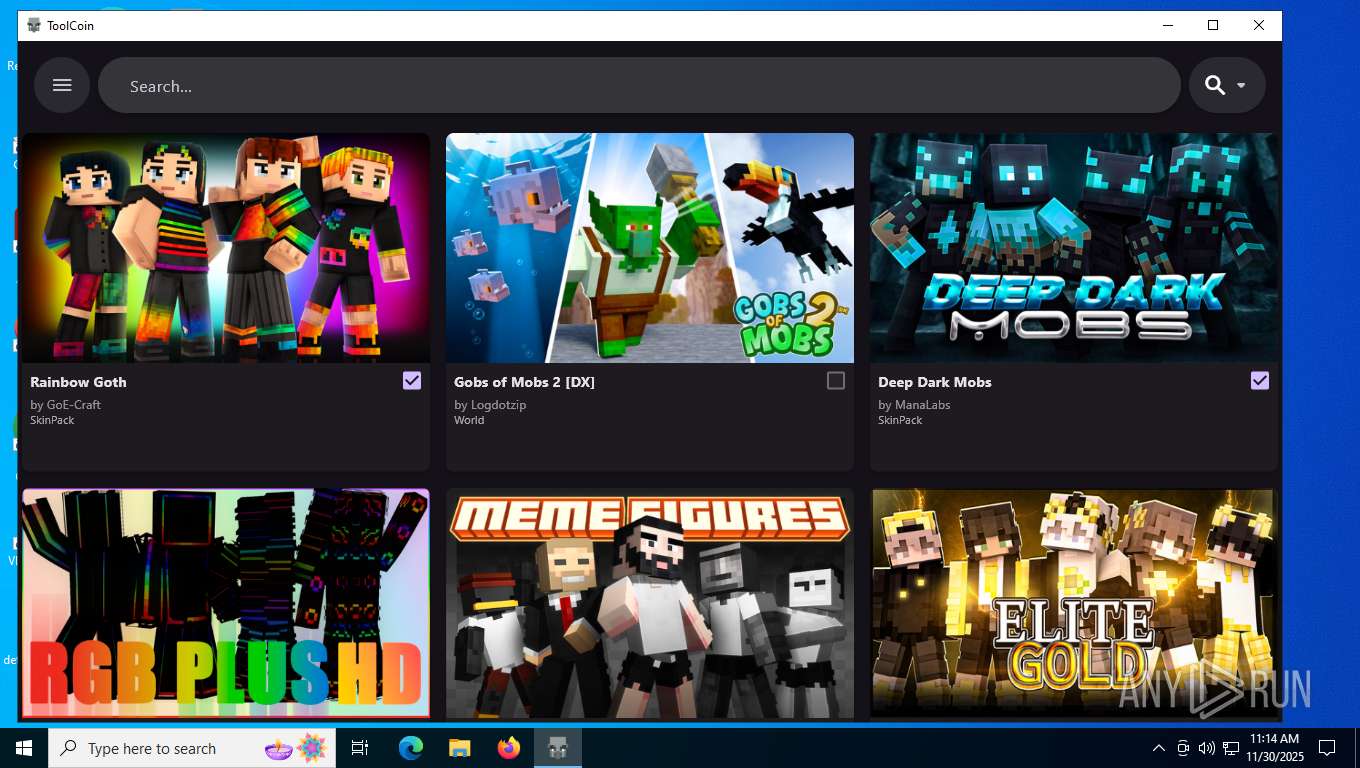Click the "by GoE-Craft" author text
Viewport: 1360px width, 768px height.
pos(65,405)
